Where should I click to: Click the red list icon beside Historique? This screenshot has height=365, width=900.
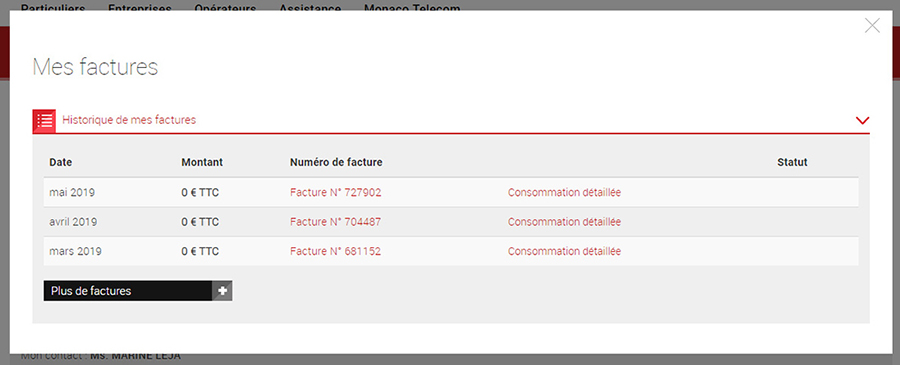(44, 121)
